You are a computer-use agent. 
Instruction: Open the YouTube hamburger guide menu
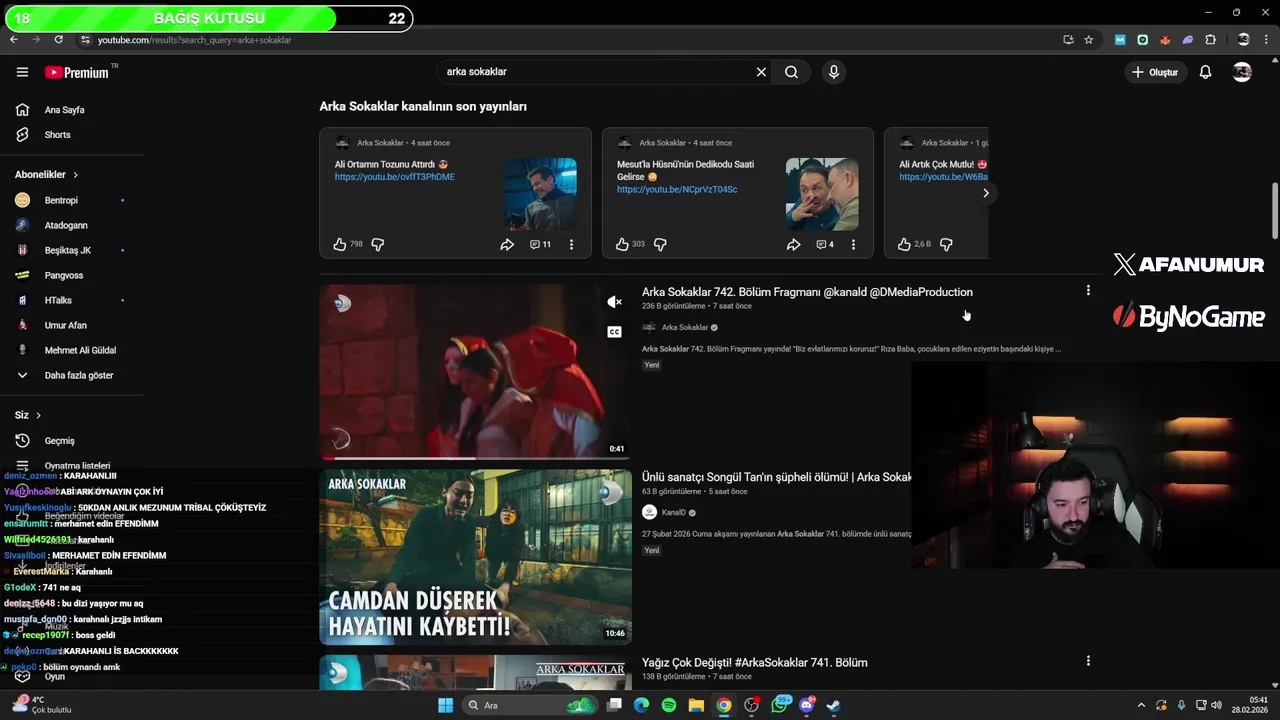pos(22,72)
